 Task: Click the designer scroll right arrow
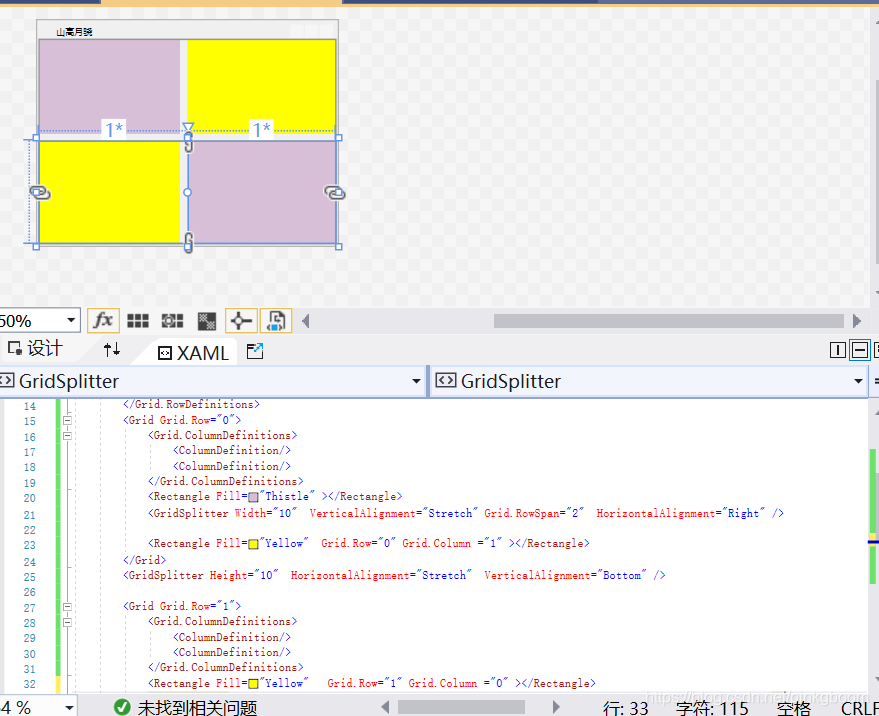pos(857,321)
